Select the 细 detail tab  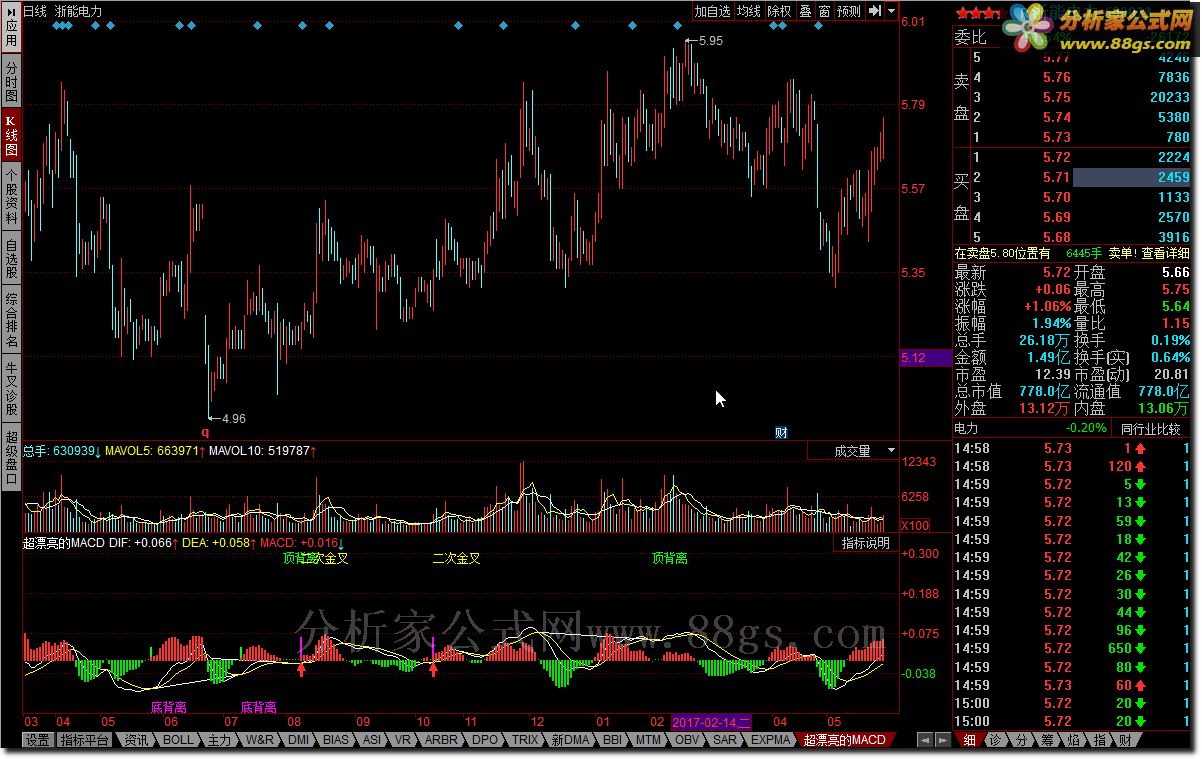(x=969, y=740)
